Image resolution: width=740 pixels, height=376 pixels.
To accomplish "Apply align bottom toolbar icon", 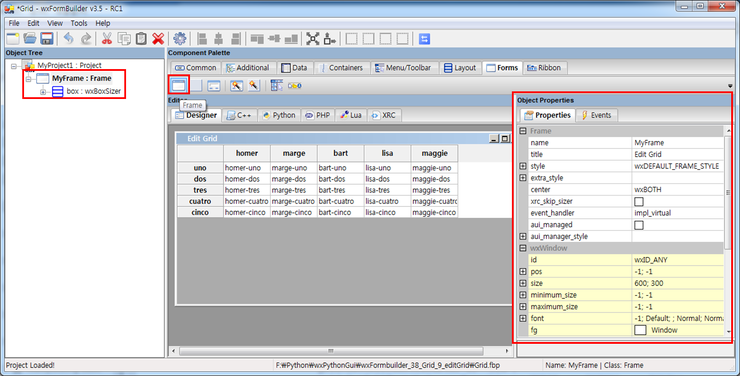I will coord(291,39).
